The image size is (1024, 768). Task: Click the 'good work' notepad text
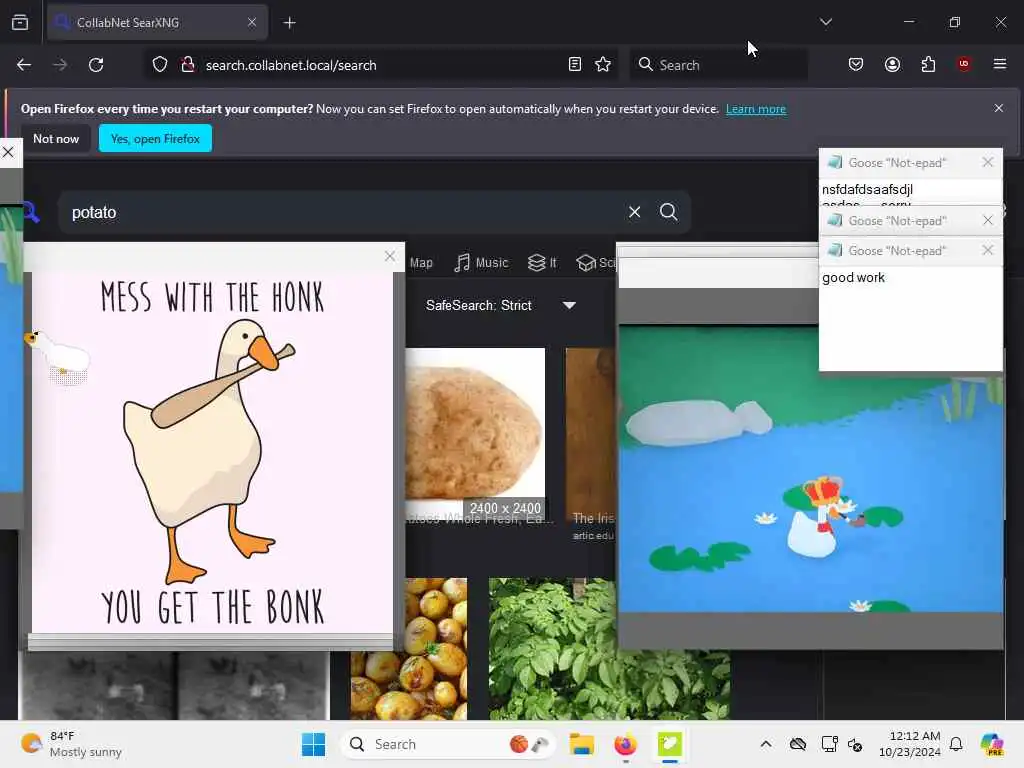coord(853,278)
